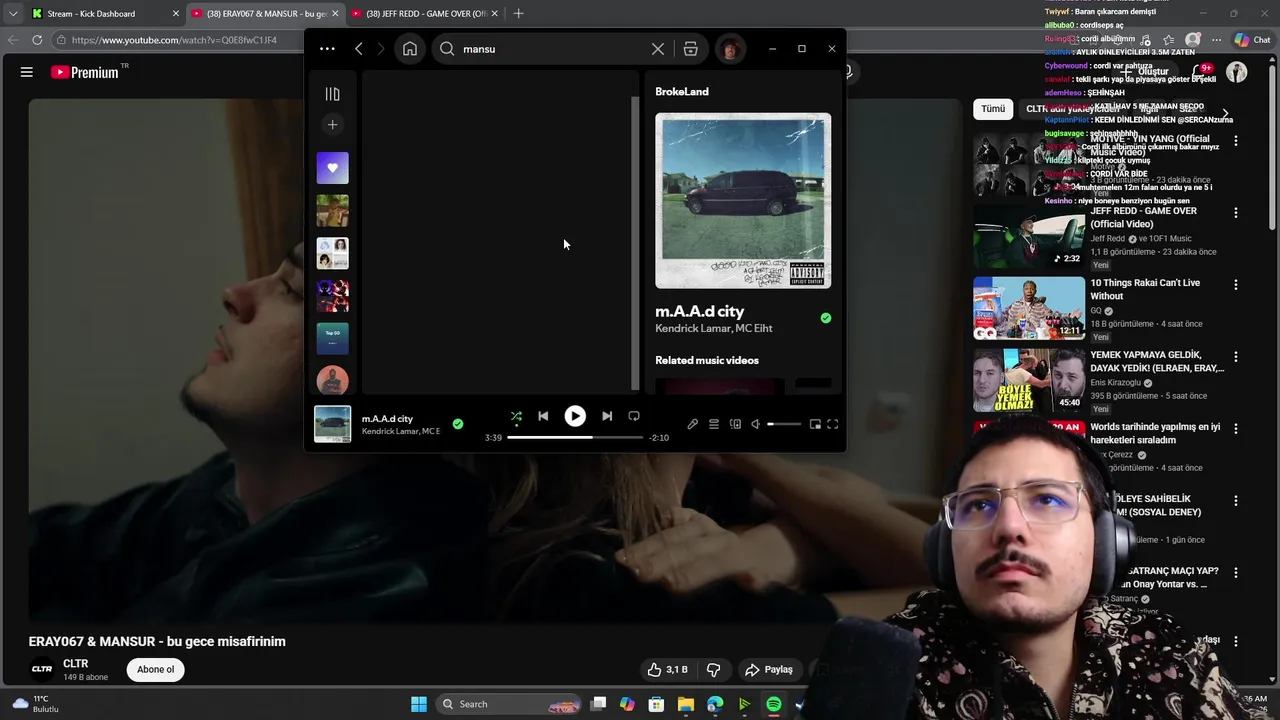
Task: Open Liked Songs in Spotify sidebar
Action: pyautogui.click(x=333, y=168)
